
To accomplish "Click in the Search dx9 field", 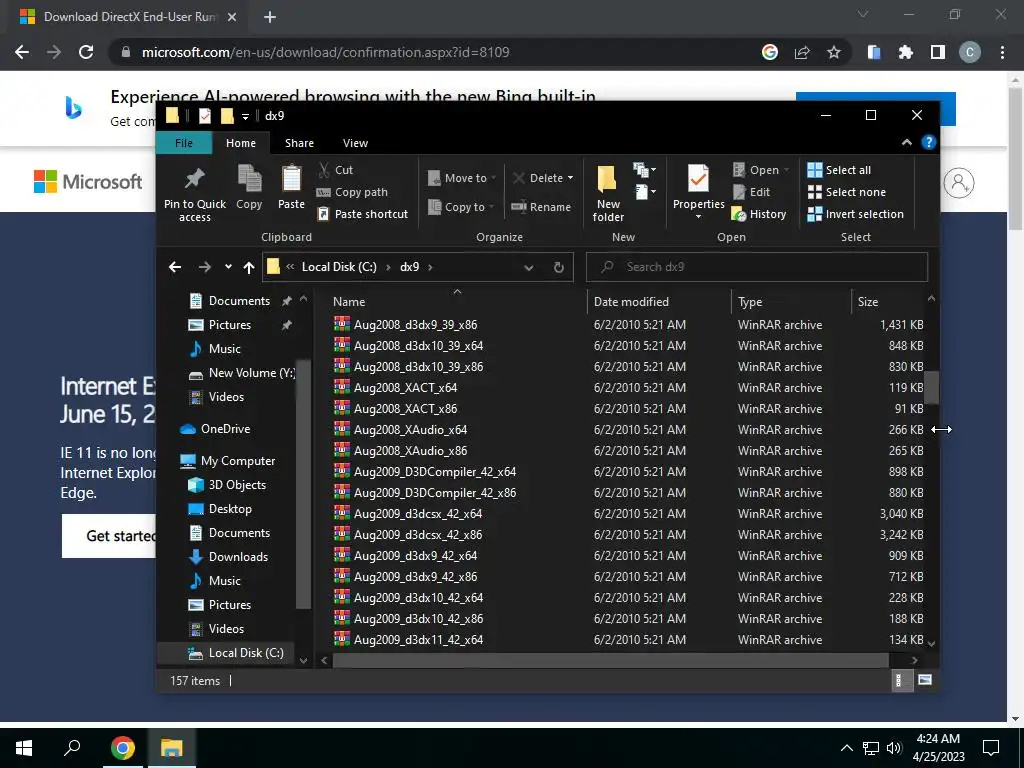I will 757,267.
